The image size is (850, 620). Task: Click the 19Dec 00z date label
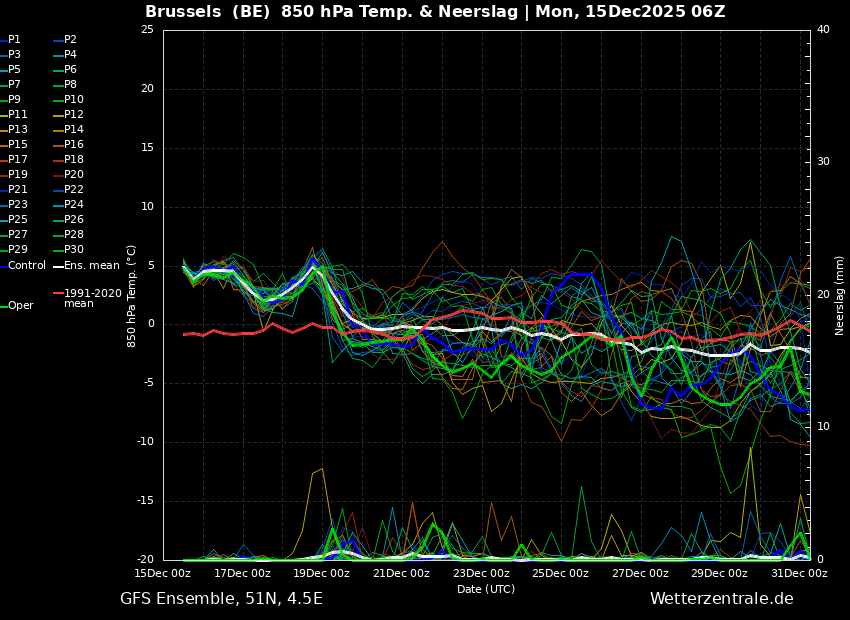point(322,573)
